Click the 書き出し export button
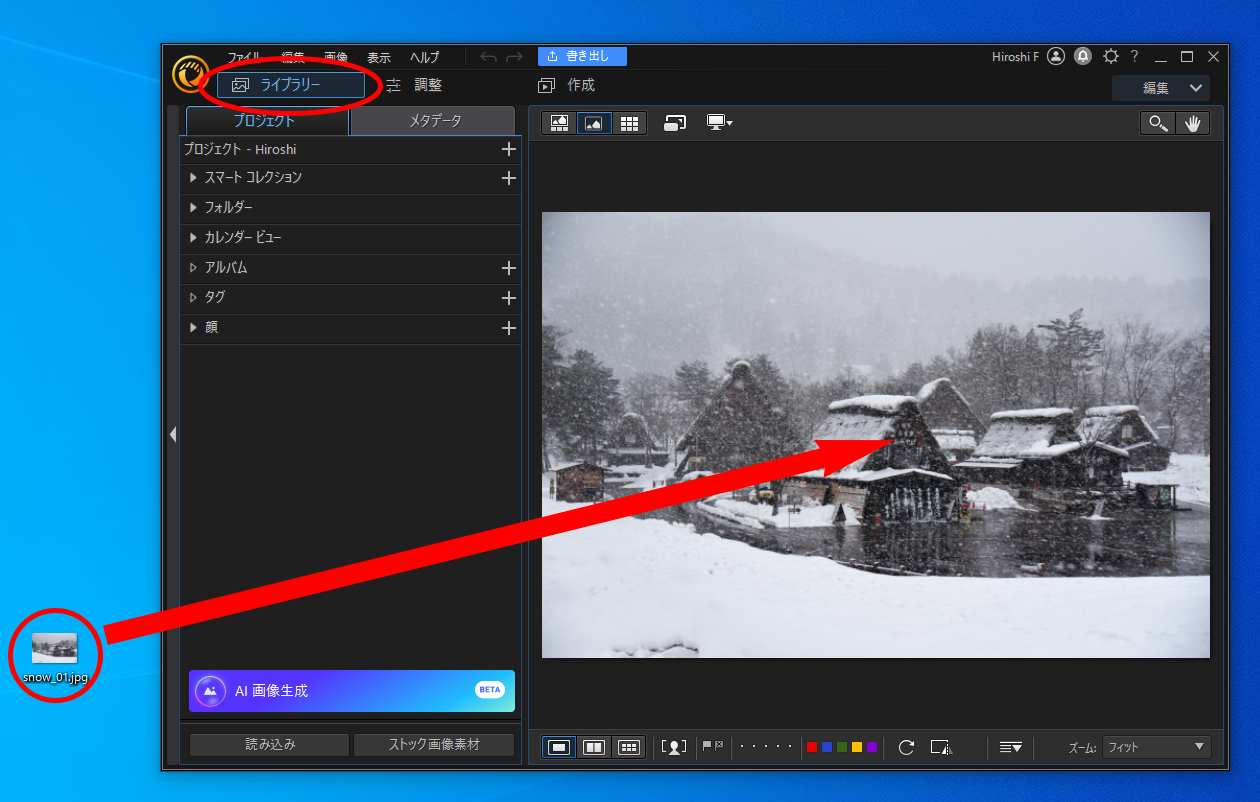Screen dimensions: 1260x802 (x=582, y=56)
